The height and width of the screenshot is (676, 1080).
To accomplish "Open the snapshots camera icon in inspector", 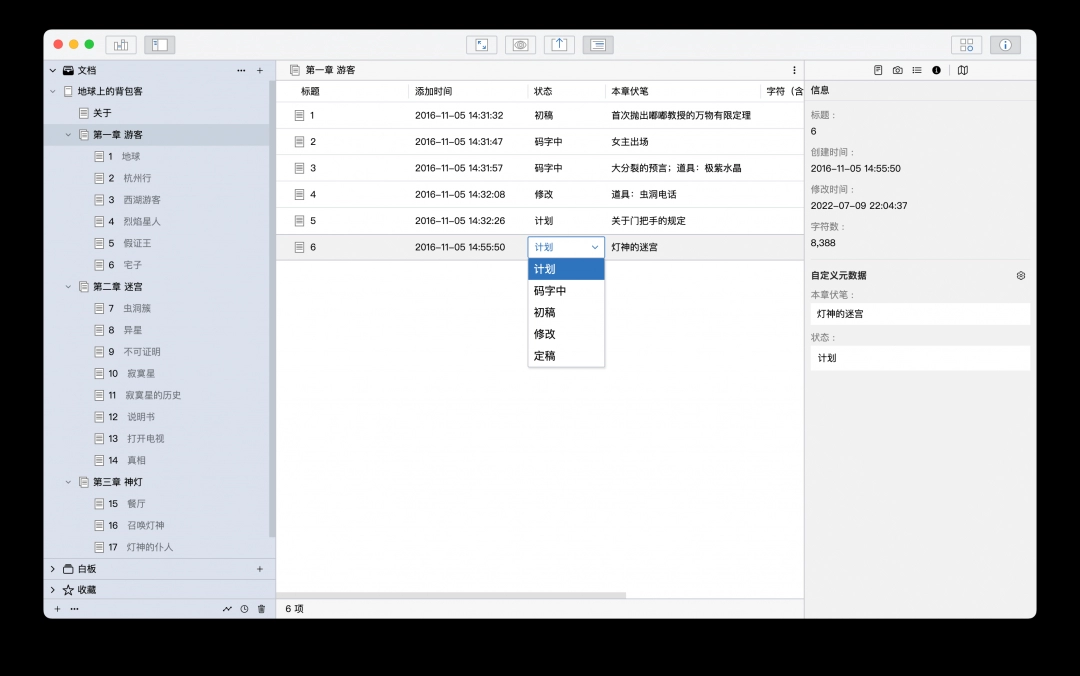I will pos(898,69).
